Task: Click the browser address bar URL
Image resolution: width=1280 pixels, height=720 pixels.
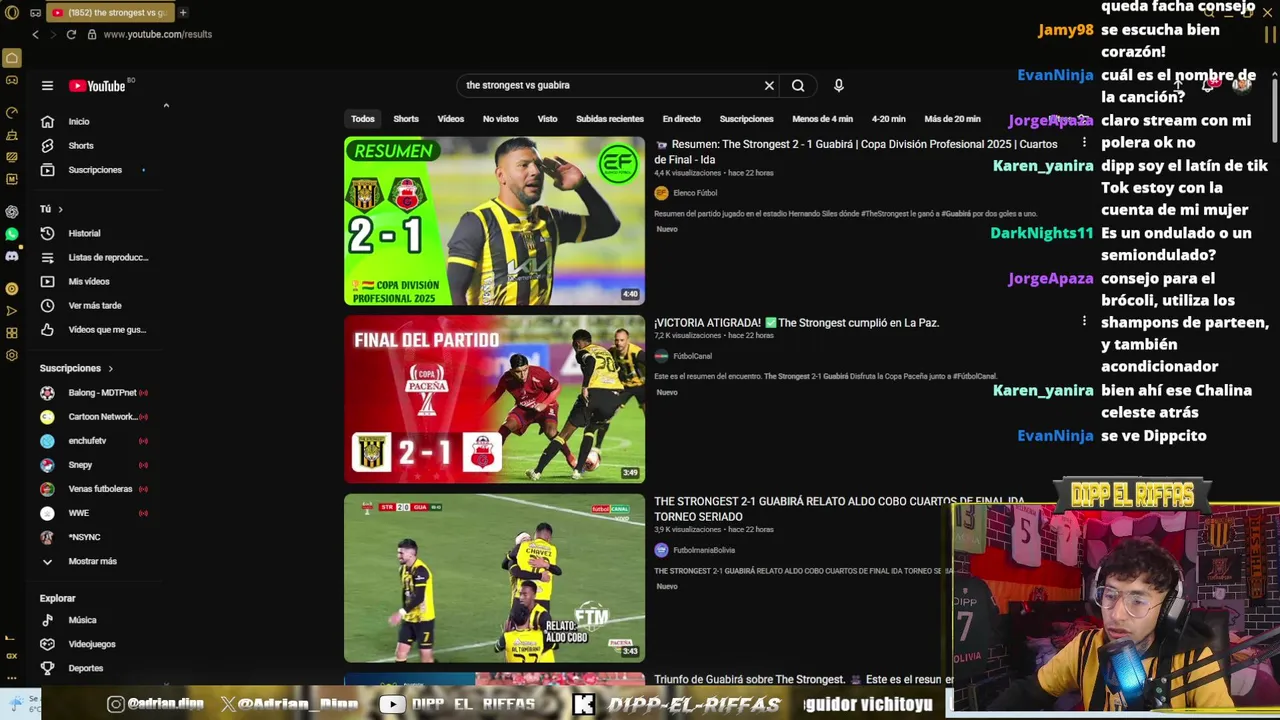Action: [157, 34]
